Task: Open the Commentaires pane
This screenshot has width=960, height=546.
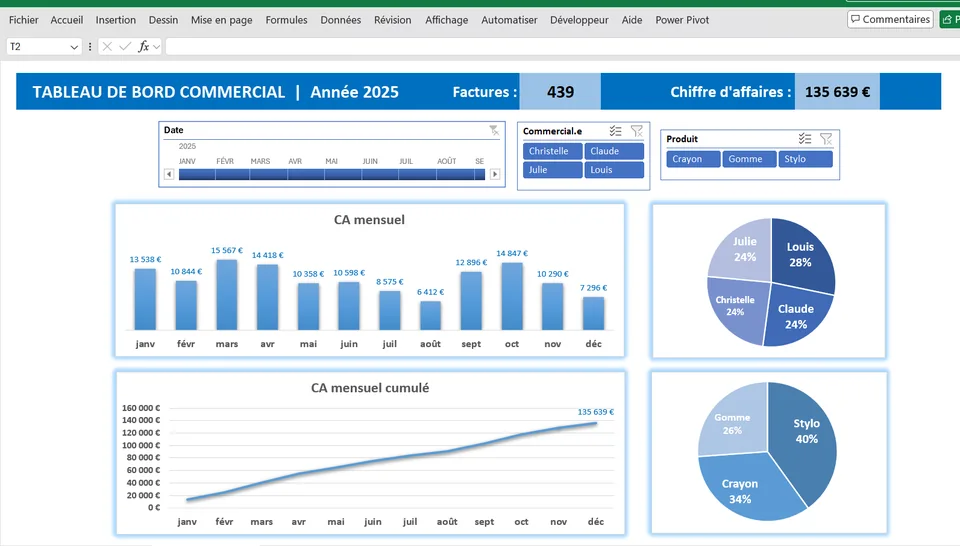Action: tap(890, 19)
